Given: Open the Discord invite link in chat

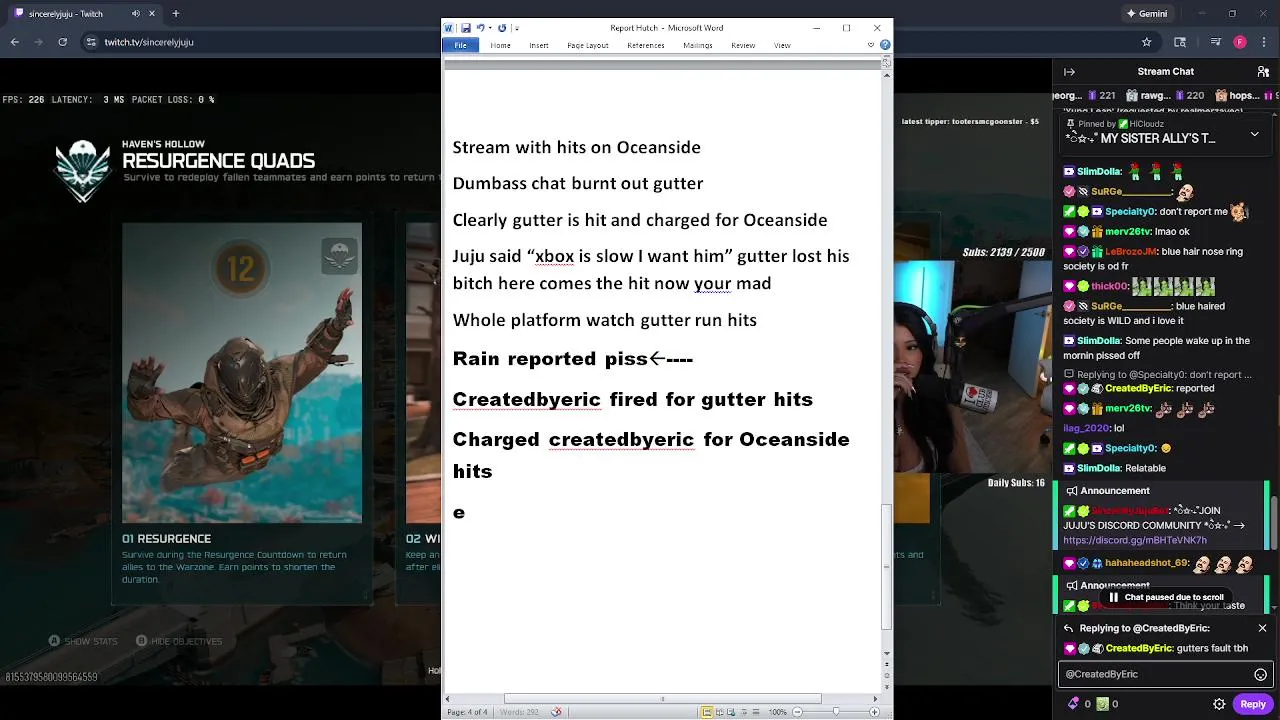Looking at the screenshot, I should pos(1135,540).
